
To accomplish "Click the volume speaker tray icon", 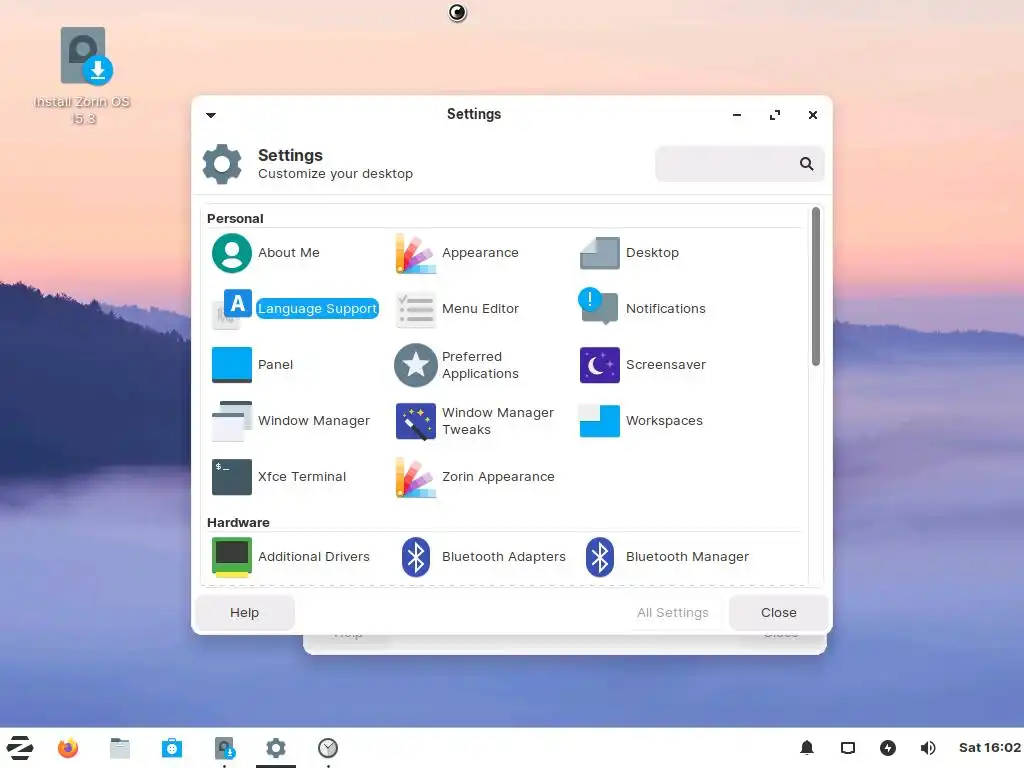I will pyautogui.click(x=928, y=748).
